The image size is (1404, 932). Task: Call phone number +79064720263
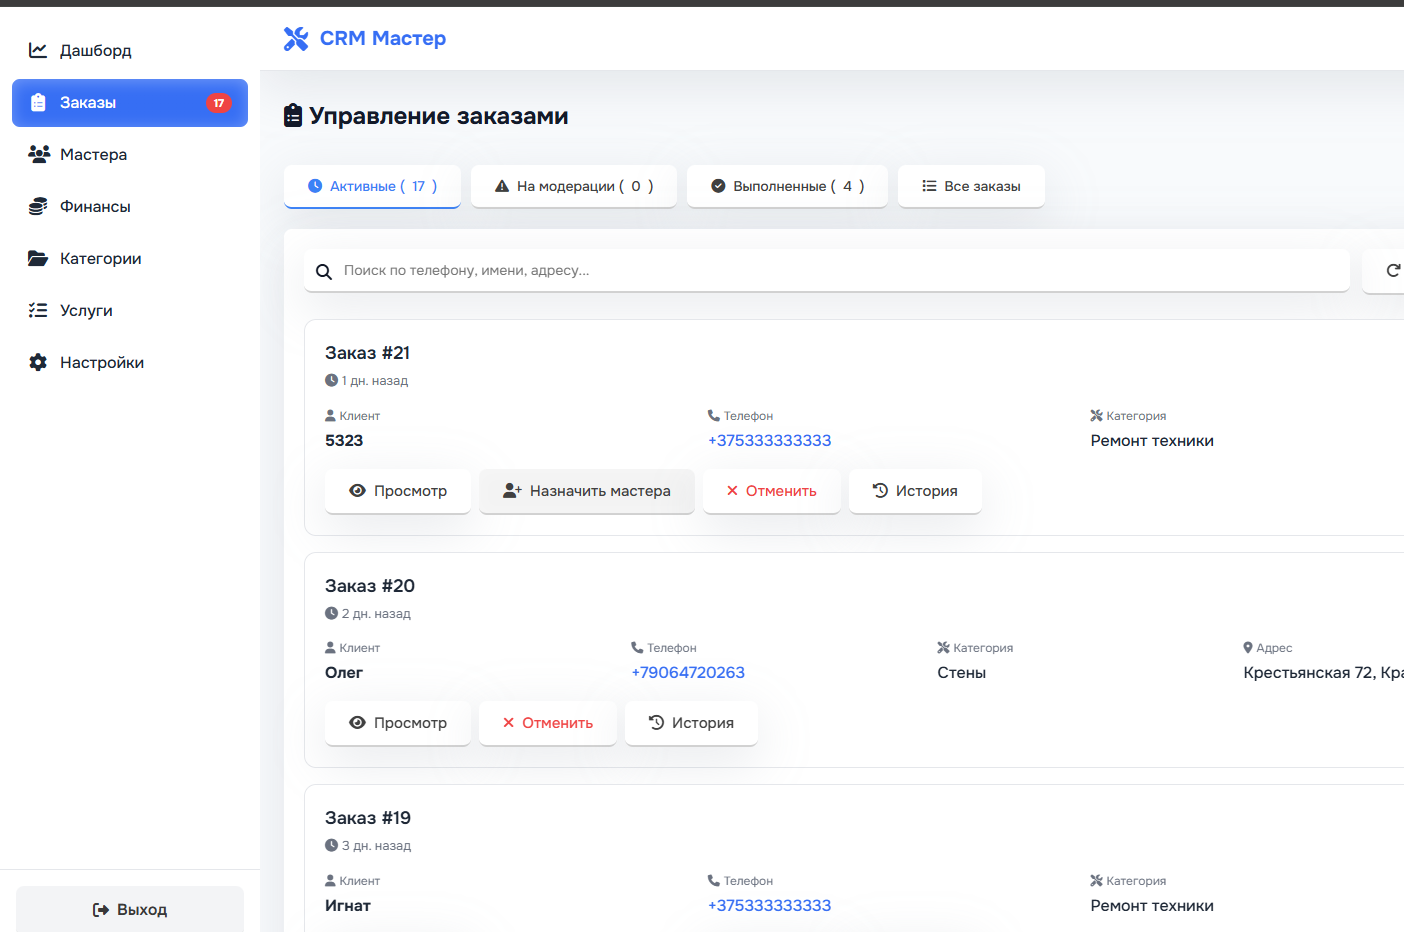(688, 673)
